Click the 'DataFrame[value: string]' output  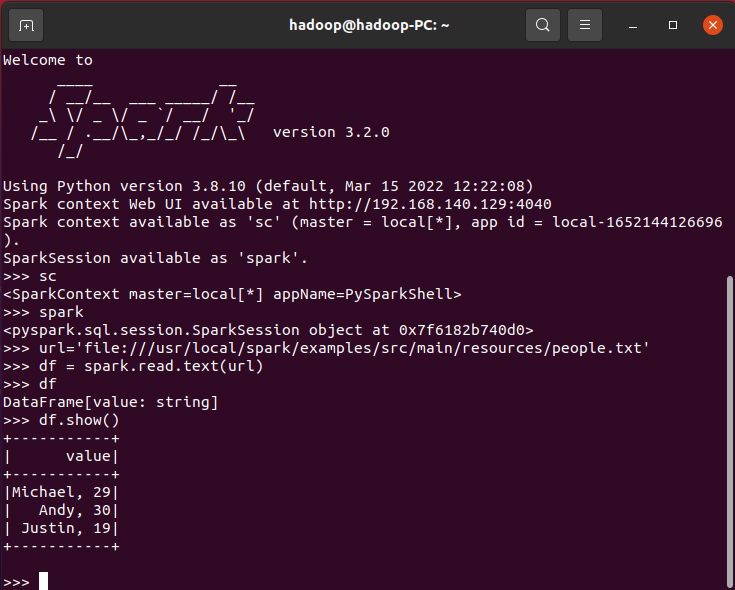click(111, 402)
